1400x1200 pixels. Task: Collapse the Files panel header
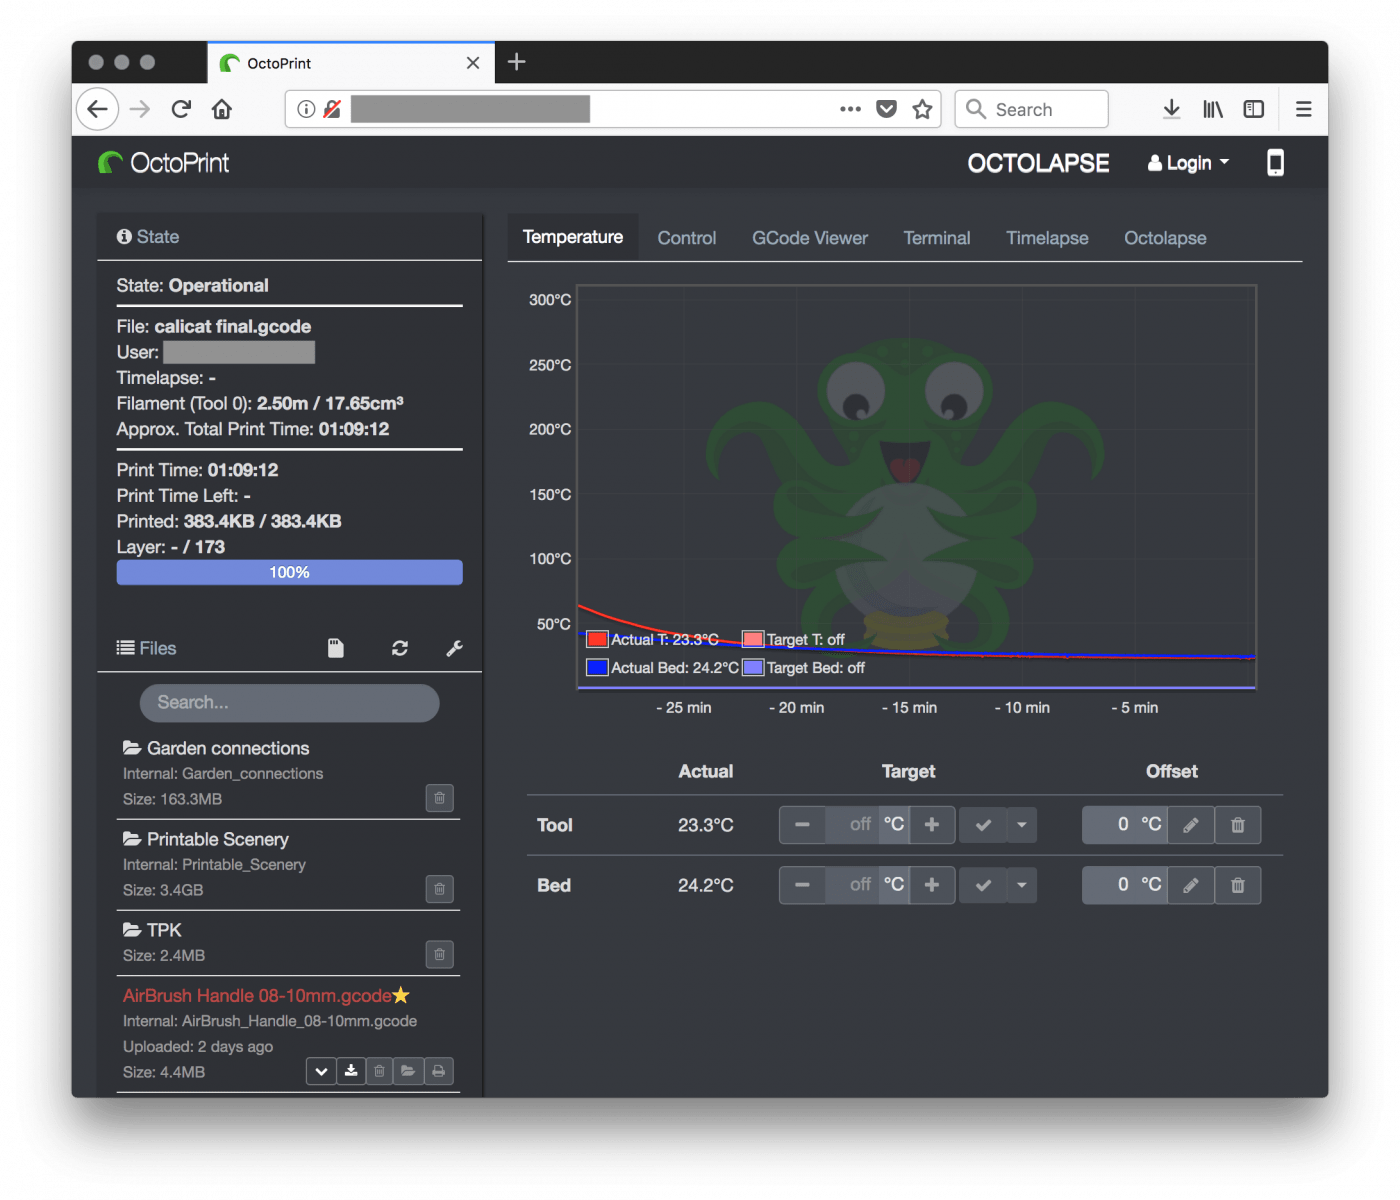click(x=147, y=648)
